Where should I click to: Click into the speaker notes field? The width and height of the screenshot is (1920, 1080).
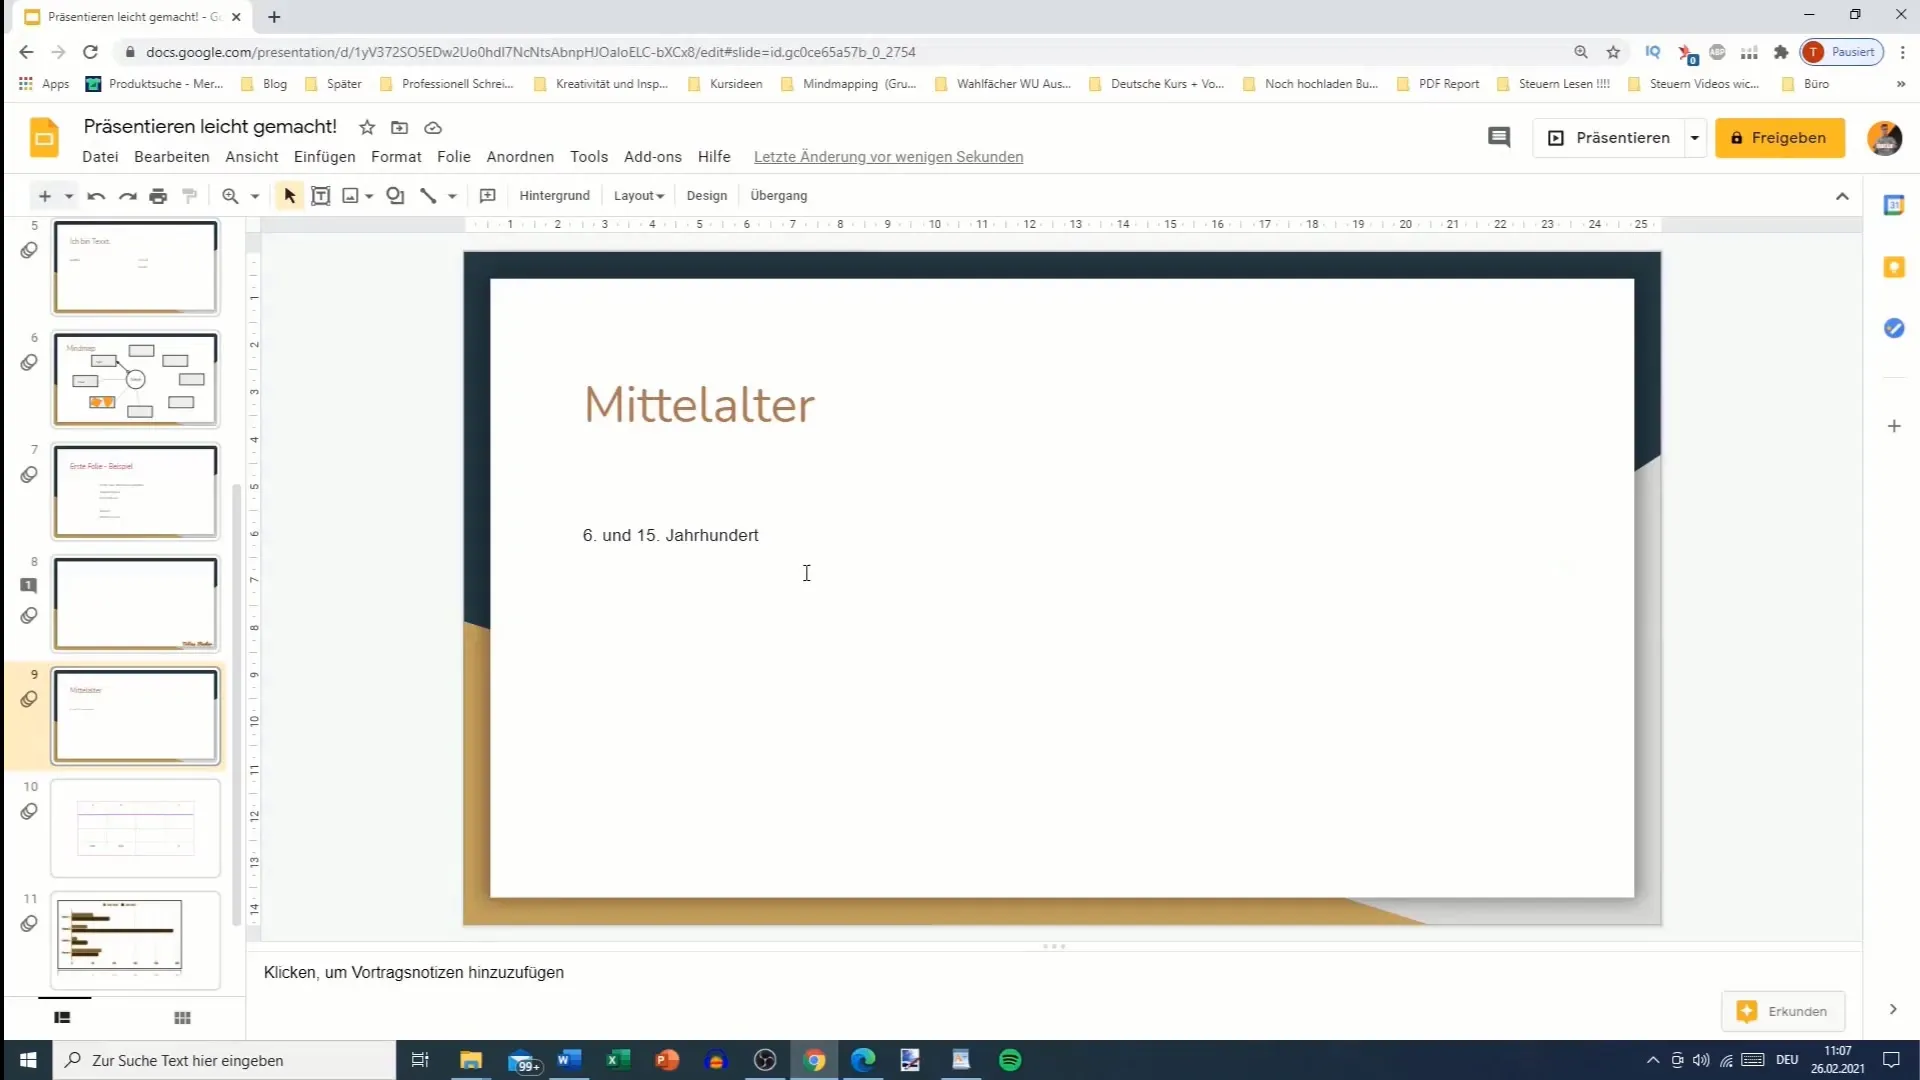click(x=1054, y=972)
